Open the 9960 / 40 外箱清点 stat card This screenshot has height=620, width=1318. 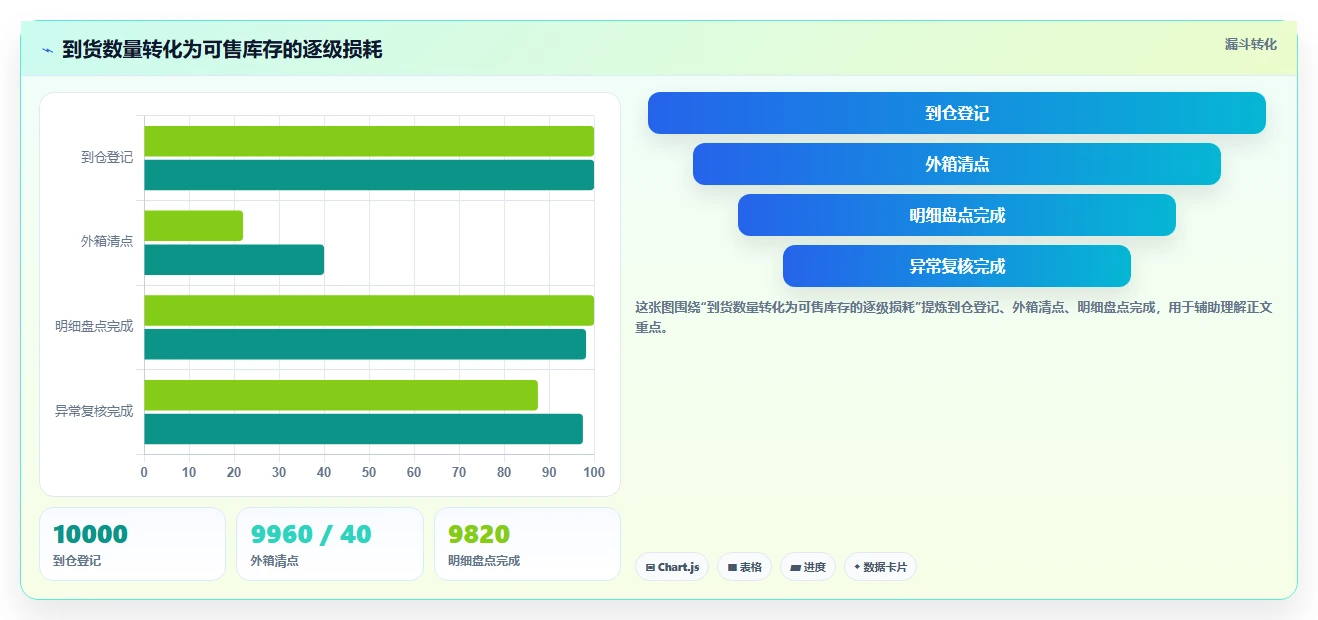pos(330,544)
